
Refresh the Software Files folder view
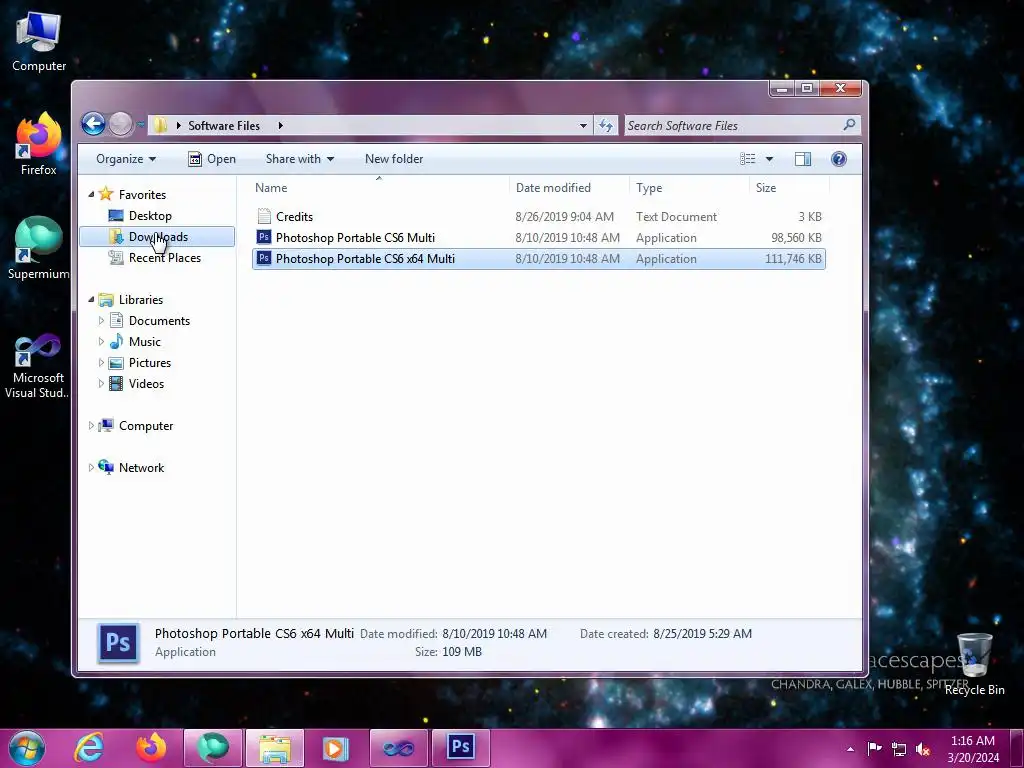point(606,125)
